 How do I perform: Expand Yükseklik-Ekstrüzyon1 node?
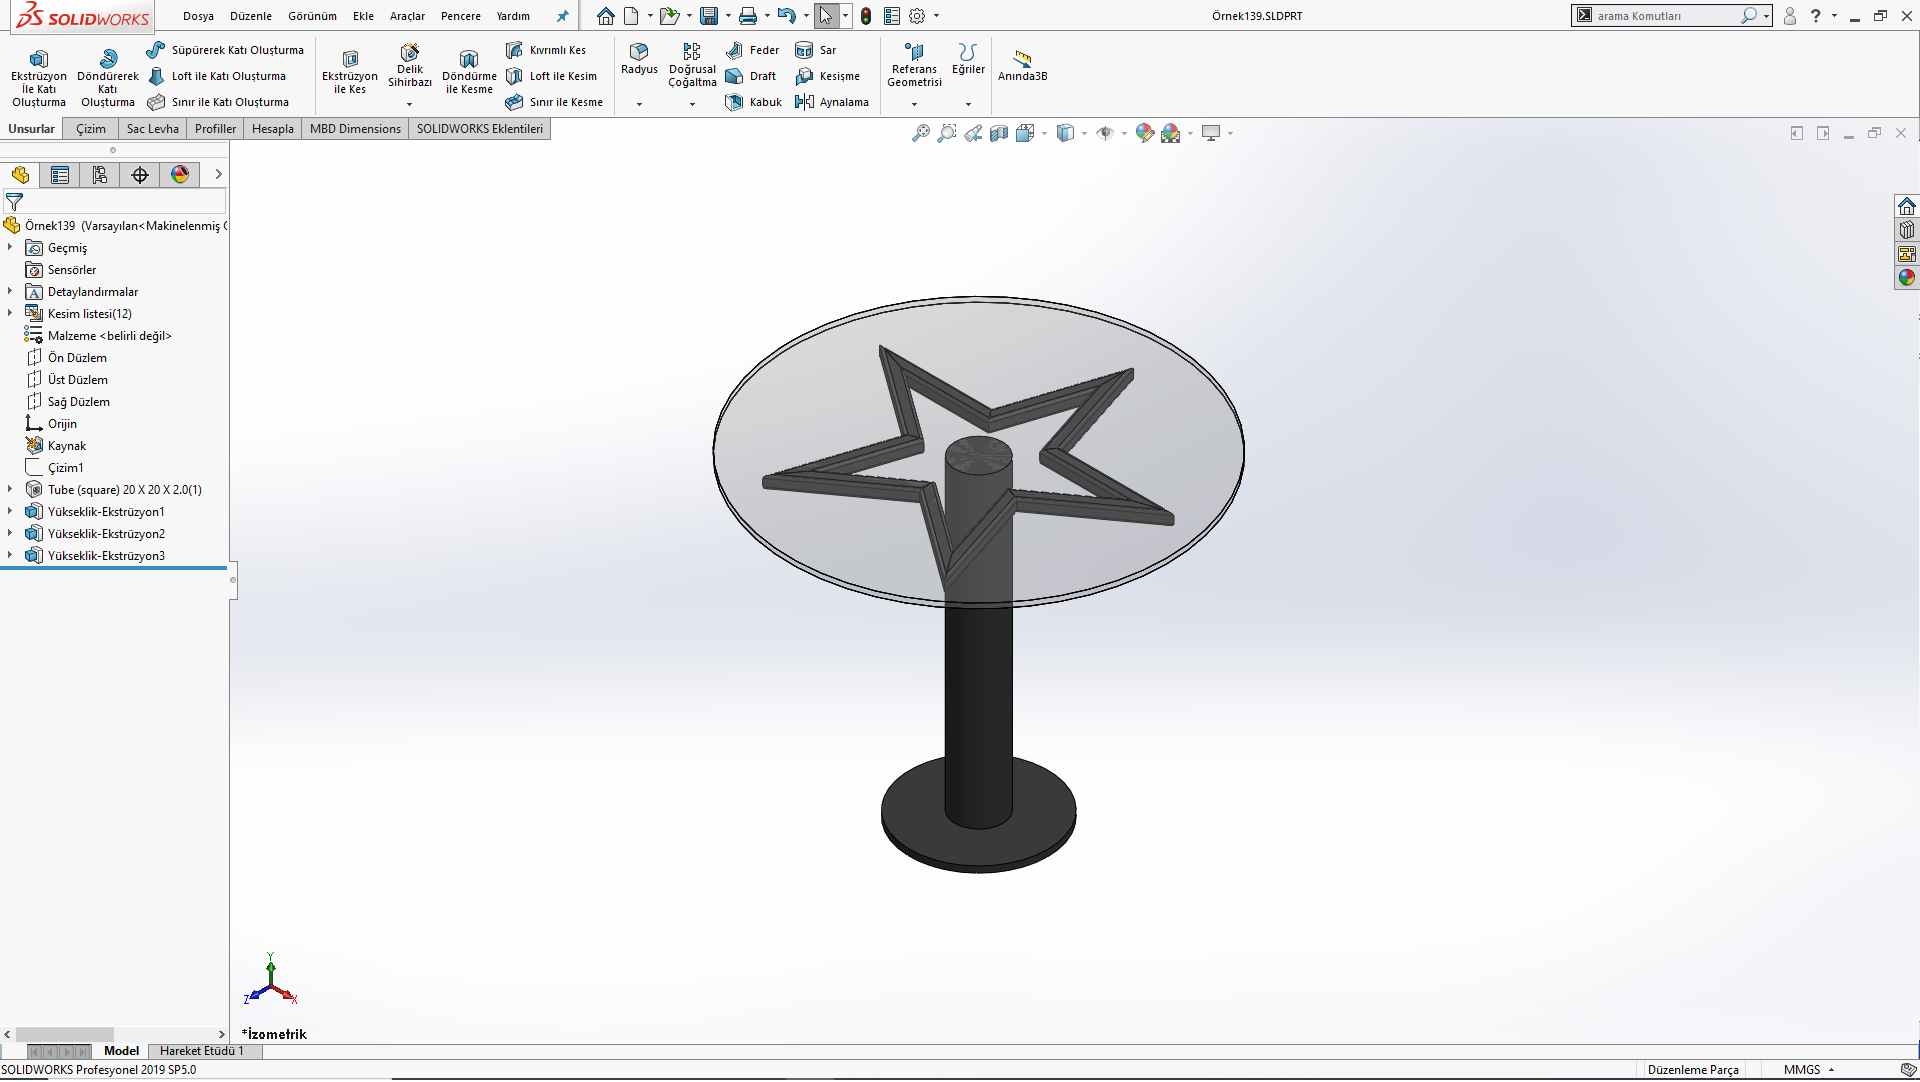[x=10, y=511]
